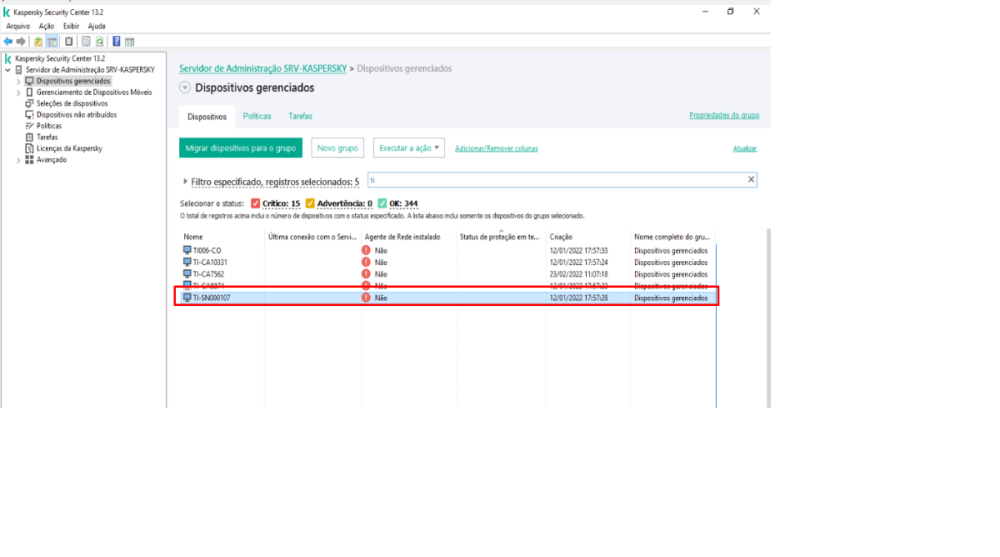1000x557 pixels.
Task: Click the computer icon of TI006-CO row
Action: (187, 250)
